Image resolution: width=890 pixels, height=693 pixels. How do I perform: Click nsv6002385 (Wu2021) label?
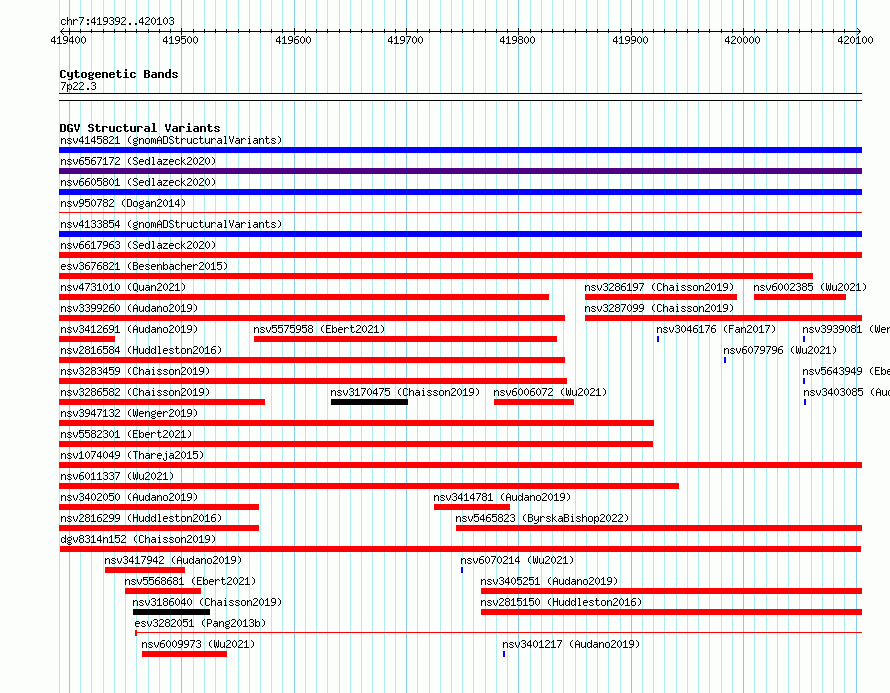click(x=810, y=287)
